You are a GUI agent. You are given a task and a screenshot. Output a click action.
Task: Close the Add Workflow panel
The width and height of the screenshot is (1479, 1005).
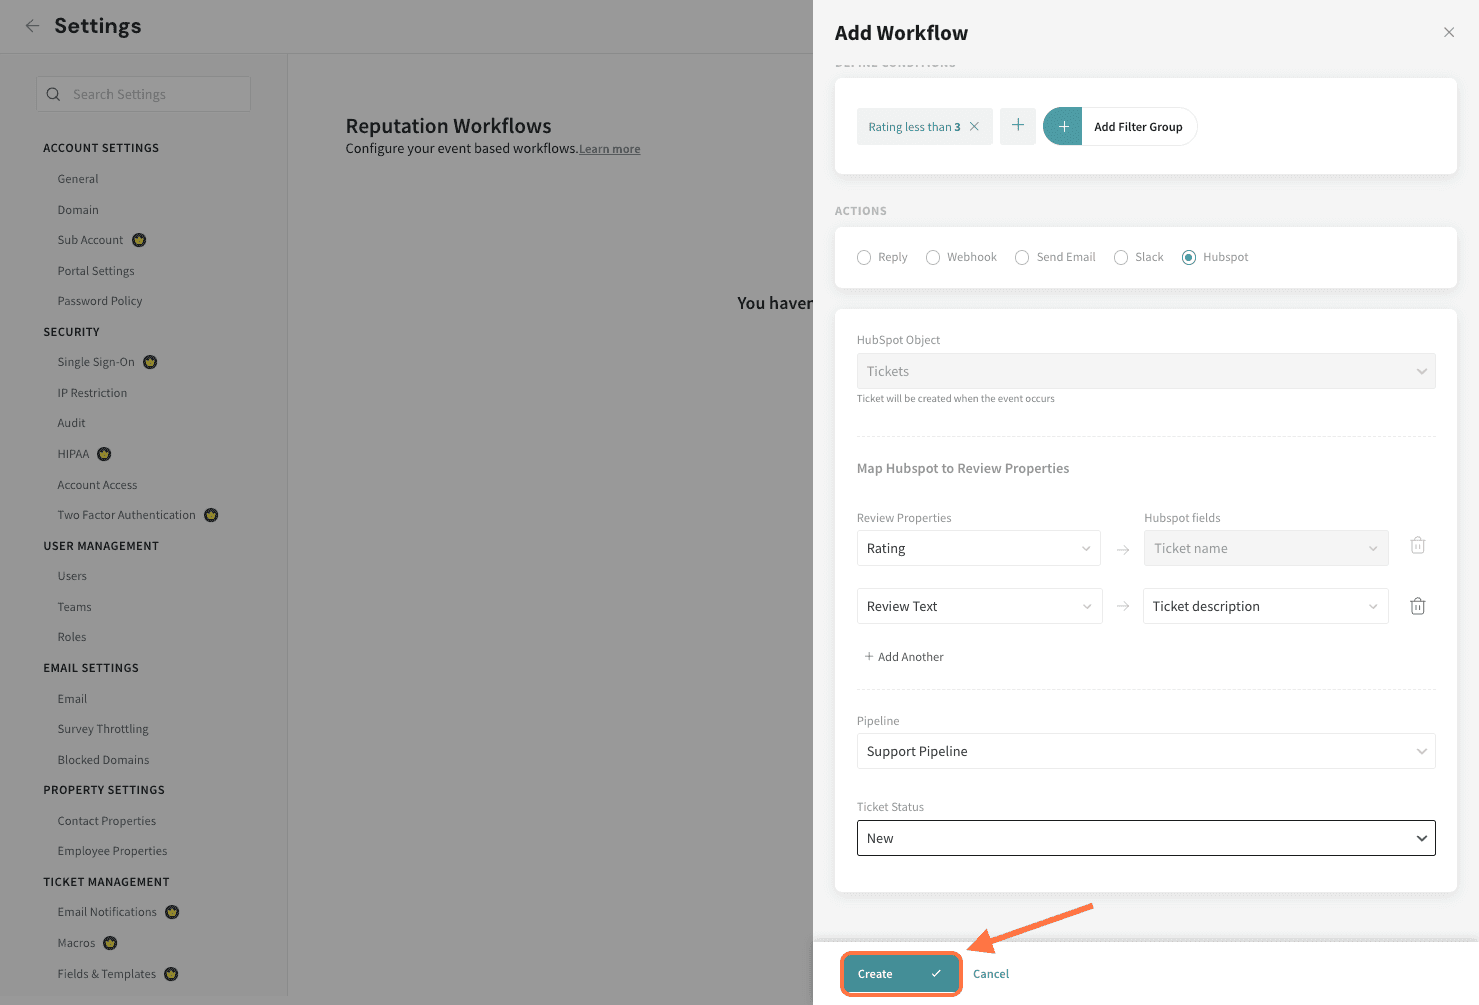[1448, 33]
